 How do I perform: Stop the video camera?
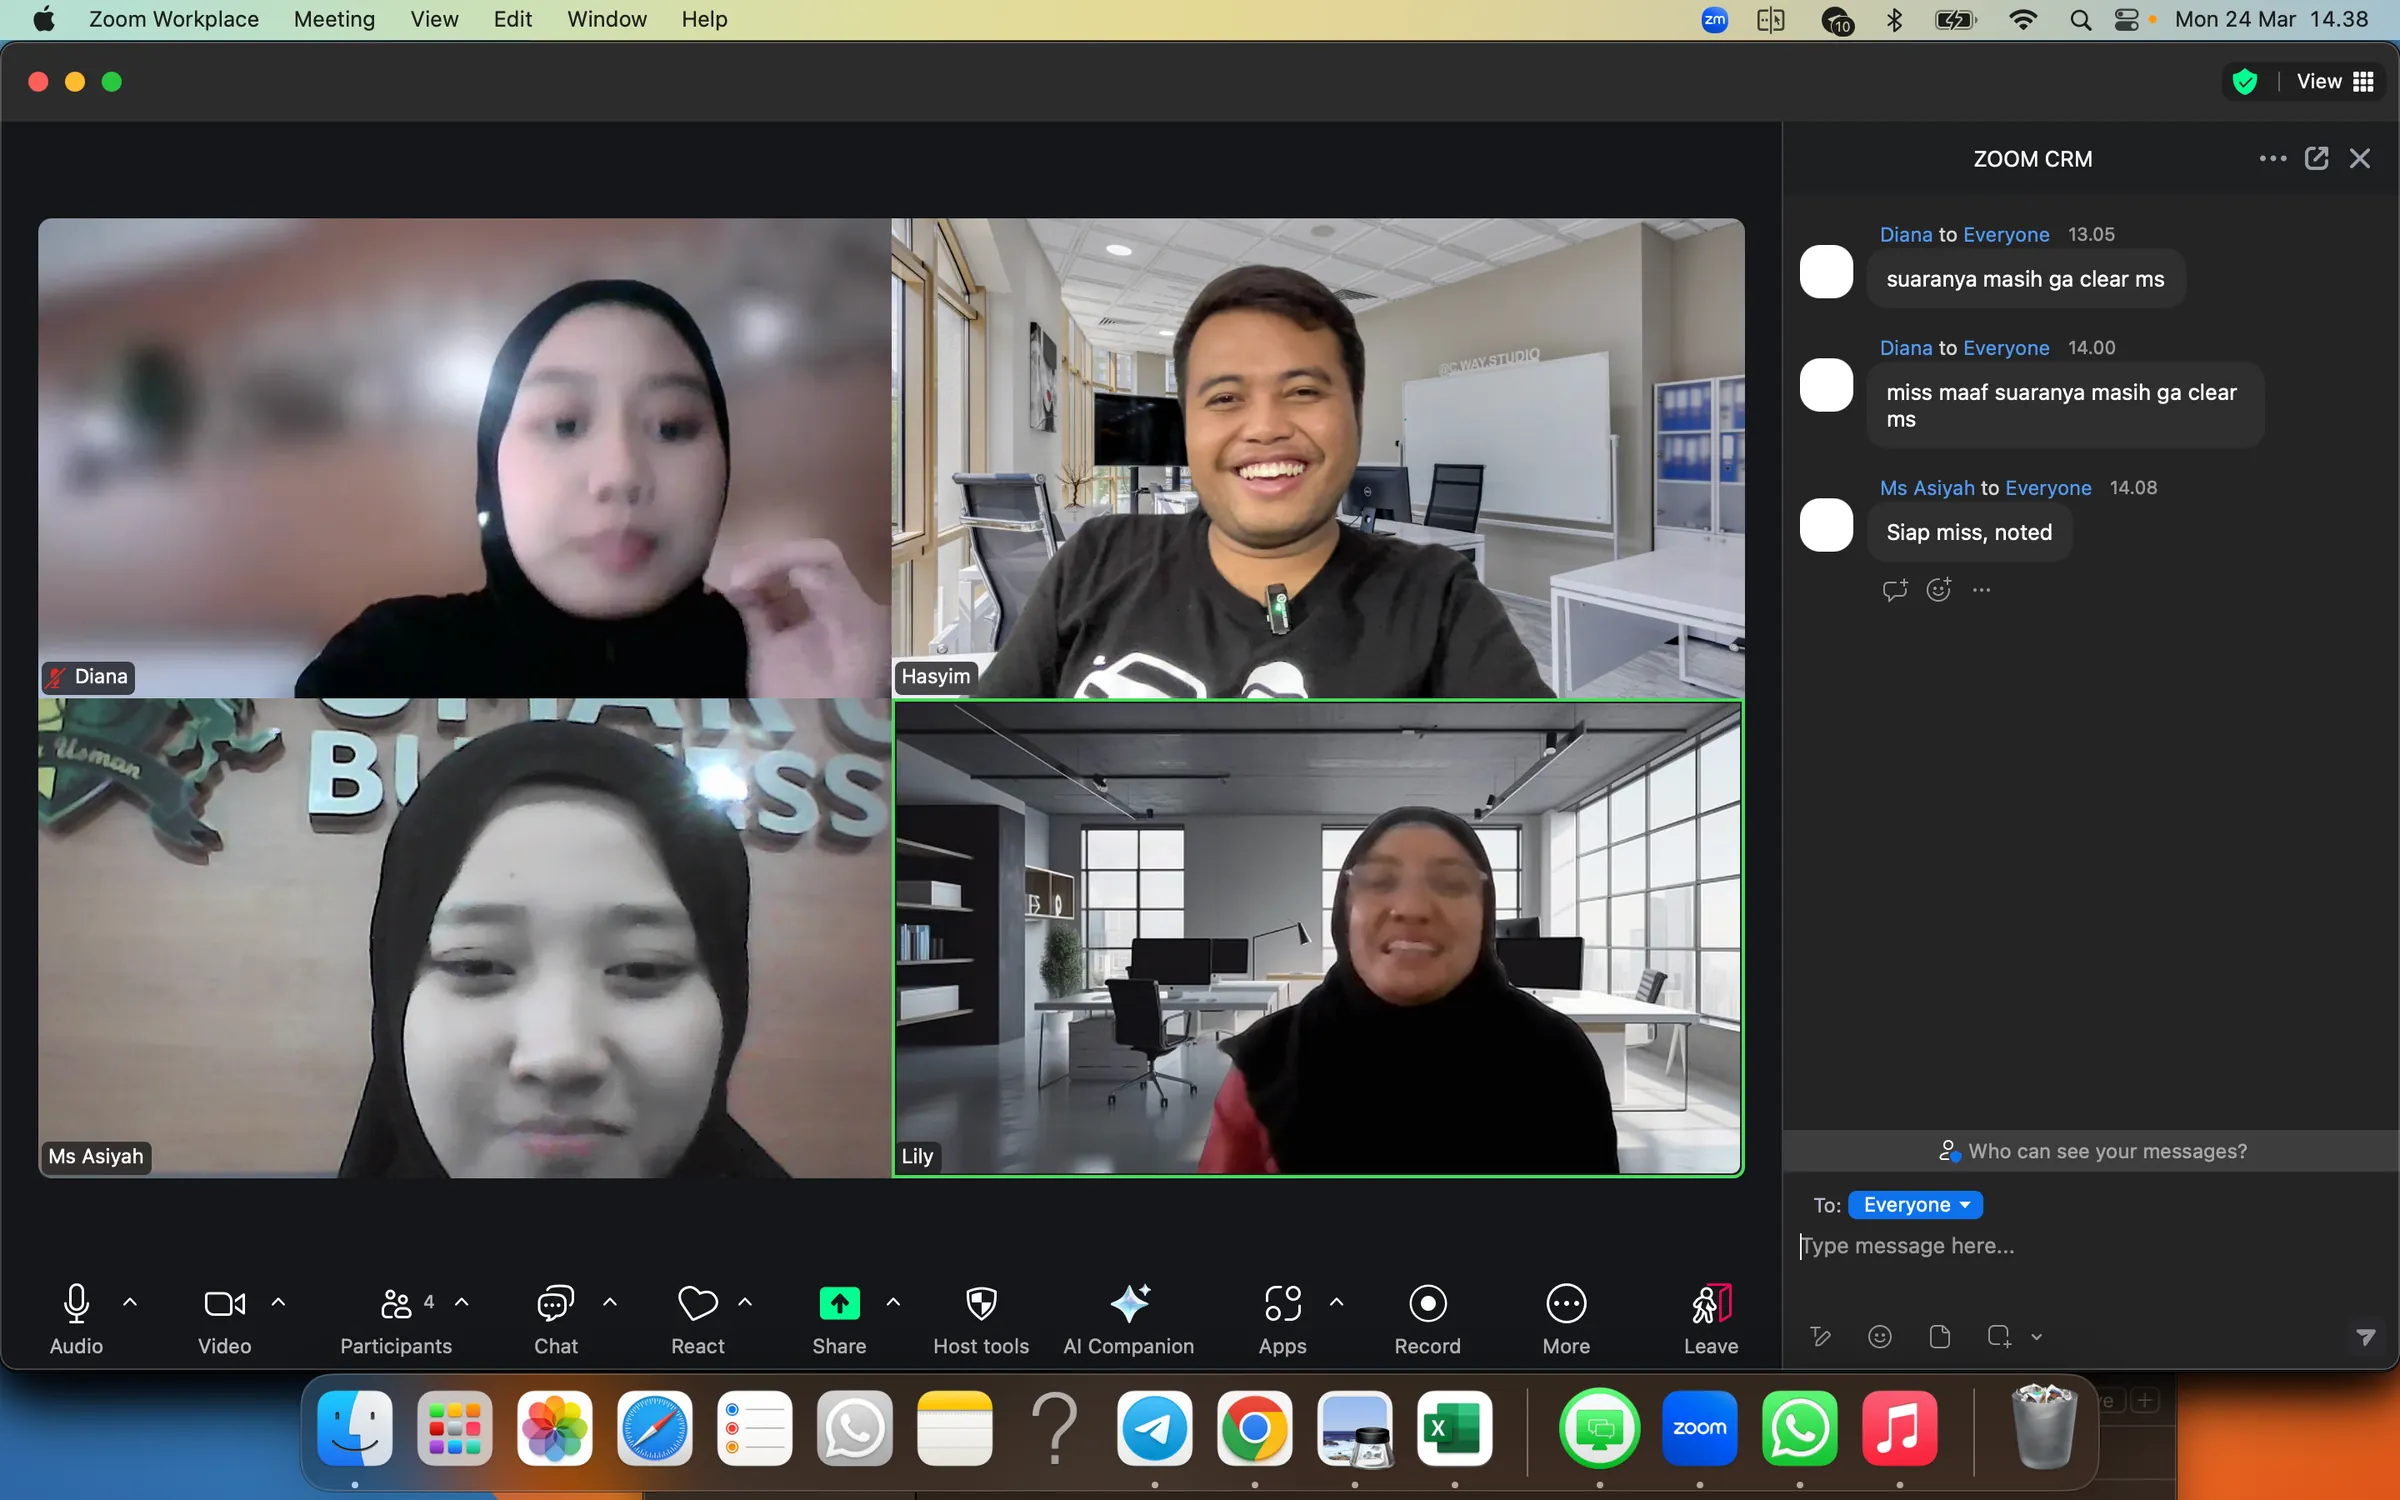(224, 1305)
